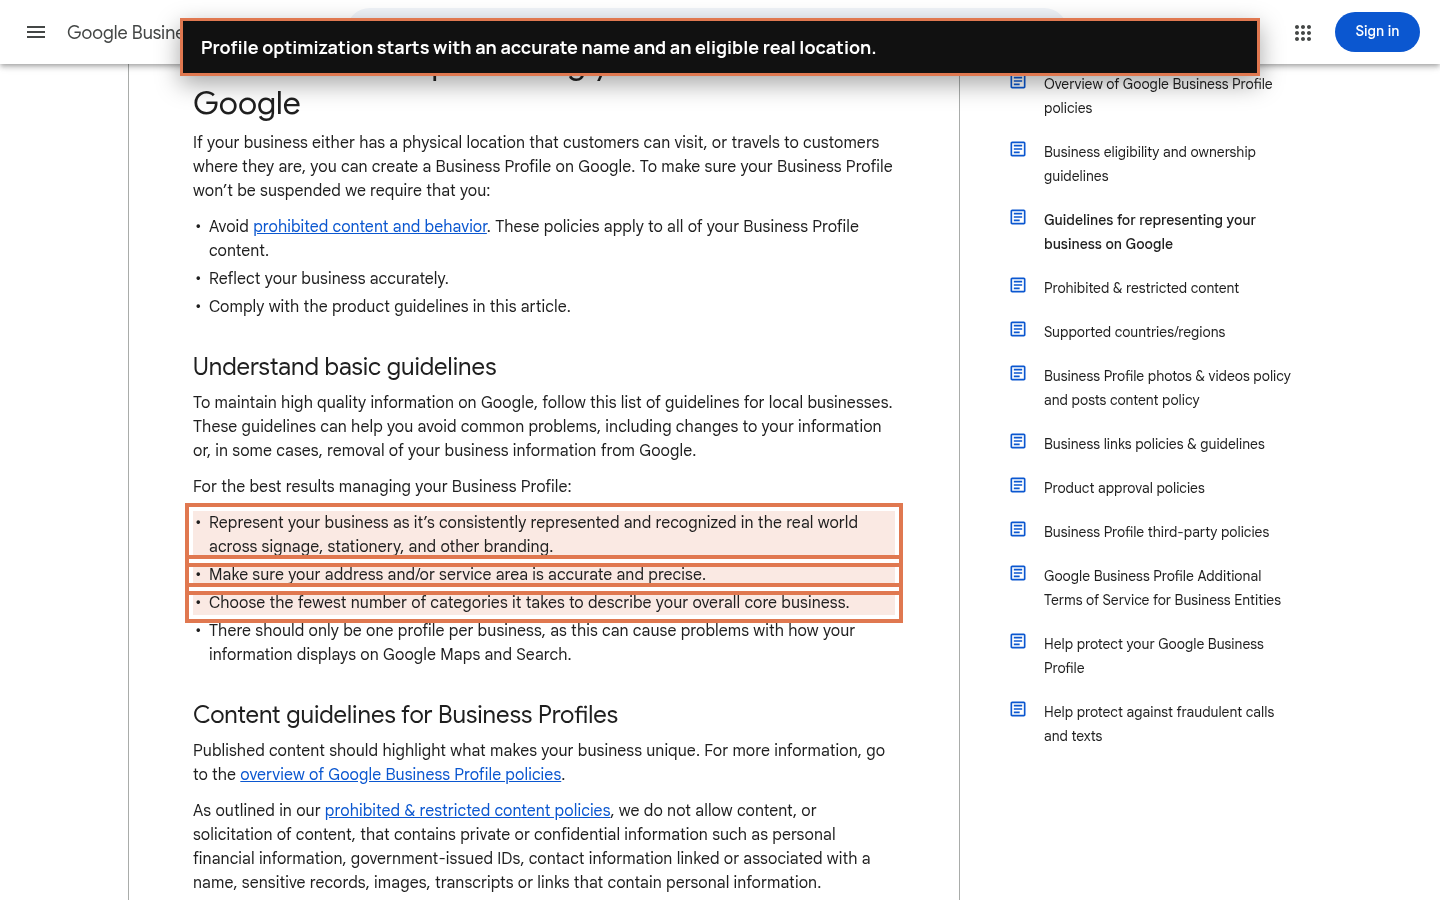The width and height of the screenshot is (1440, 900).
Task: Click bullet 'Represent your business as it's consistently represented'
Action: point(533,535)
